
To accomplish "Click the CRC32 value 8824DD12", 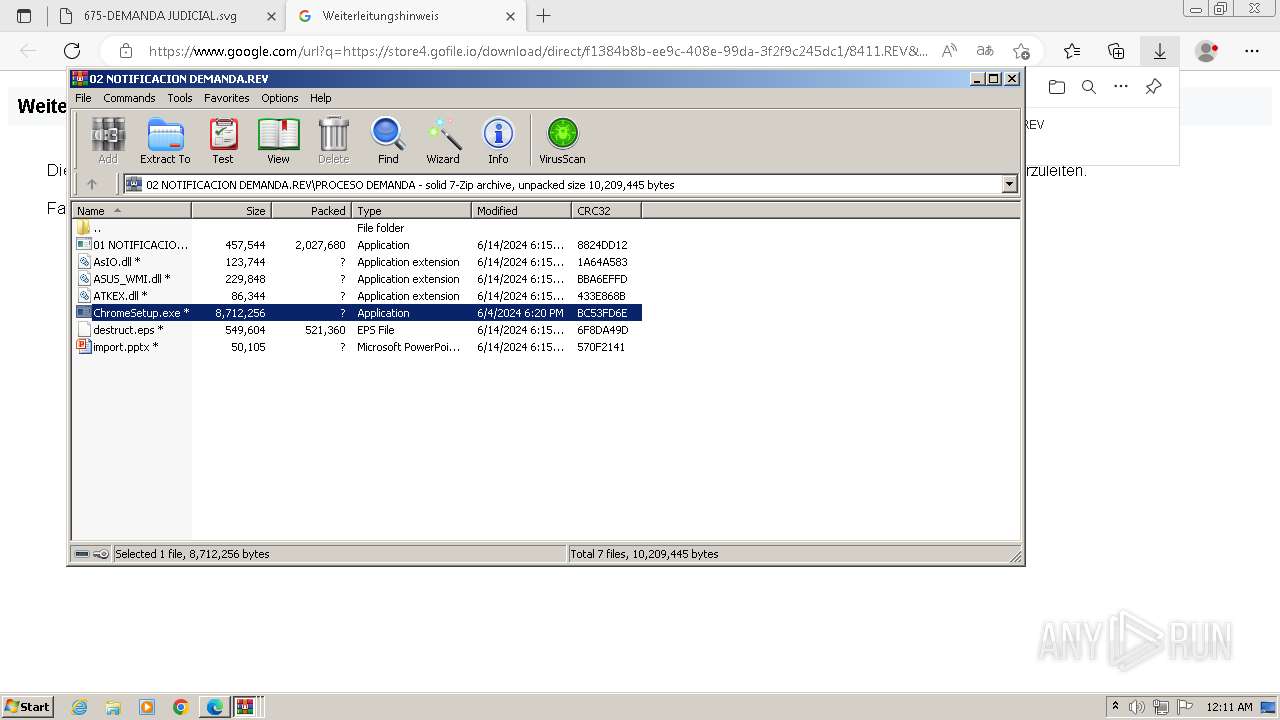I will 602,245.
